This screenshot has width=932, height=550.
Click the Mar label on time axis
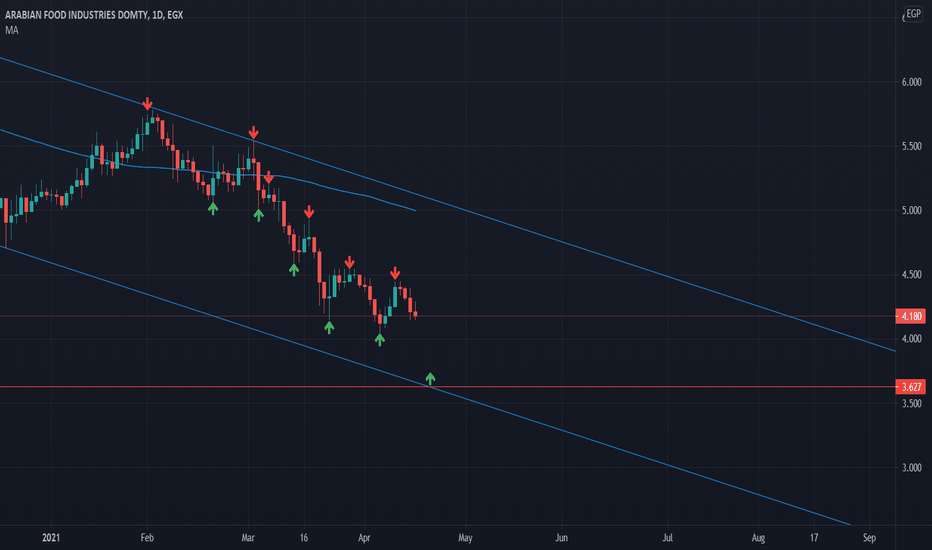tap(248, 538)
